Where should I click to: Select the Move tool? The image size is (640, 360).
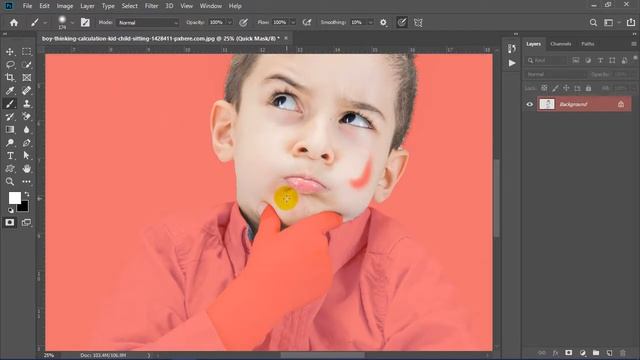pos(10,52)
